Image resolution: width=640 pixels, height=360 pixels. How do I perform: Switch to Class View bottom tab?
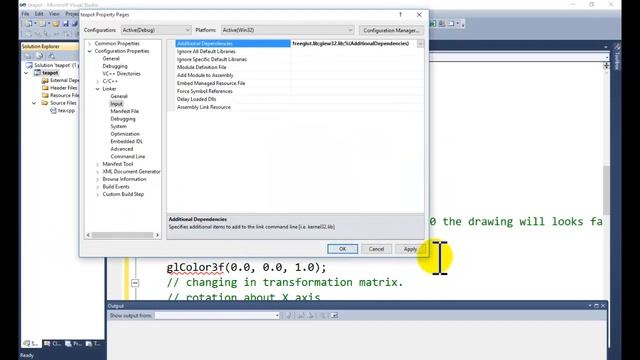(x=52, y=344)
